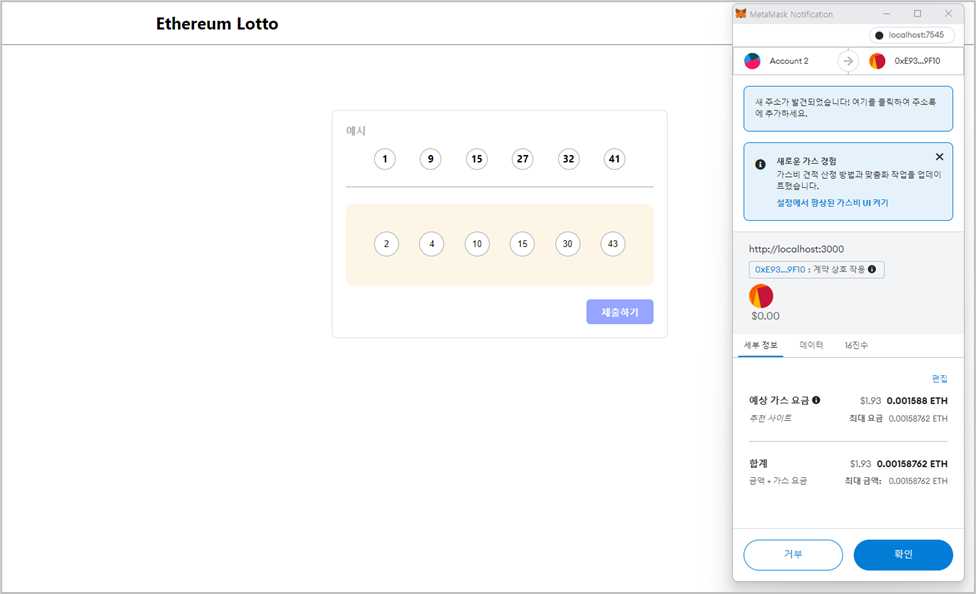Screen dimensions: 976x594
Task: Click the estimated gas fee info icon
Action: coord(818,400)
